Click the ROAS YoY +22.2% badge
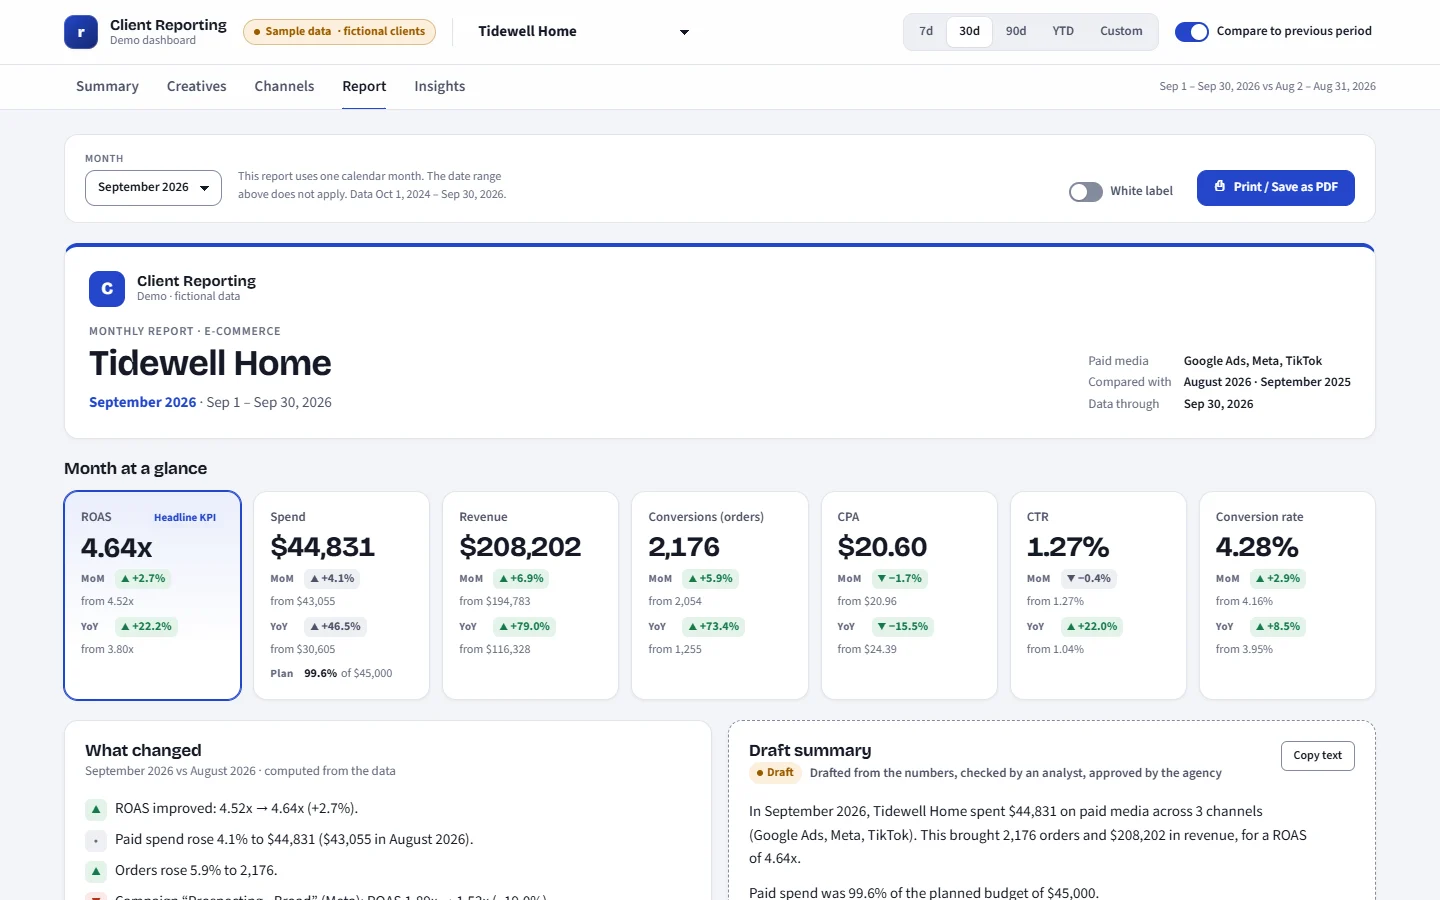 (145, 627)
